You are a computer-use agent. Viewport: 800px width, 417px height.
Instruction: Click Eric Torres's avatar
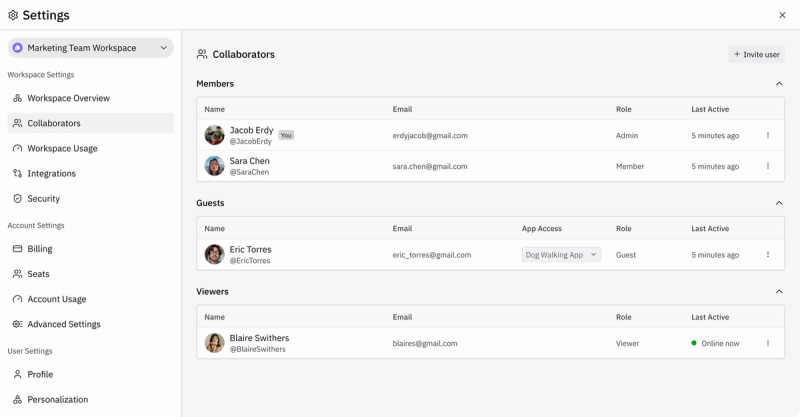pyautogui.click(x=214, y=254)
